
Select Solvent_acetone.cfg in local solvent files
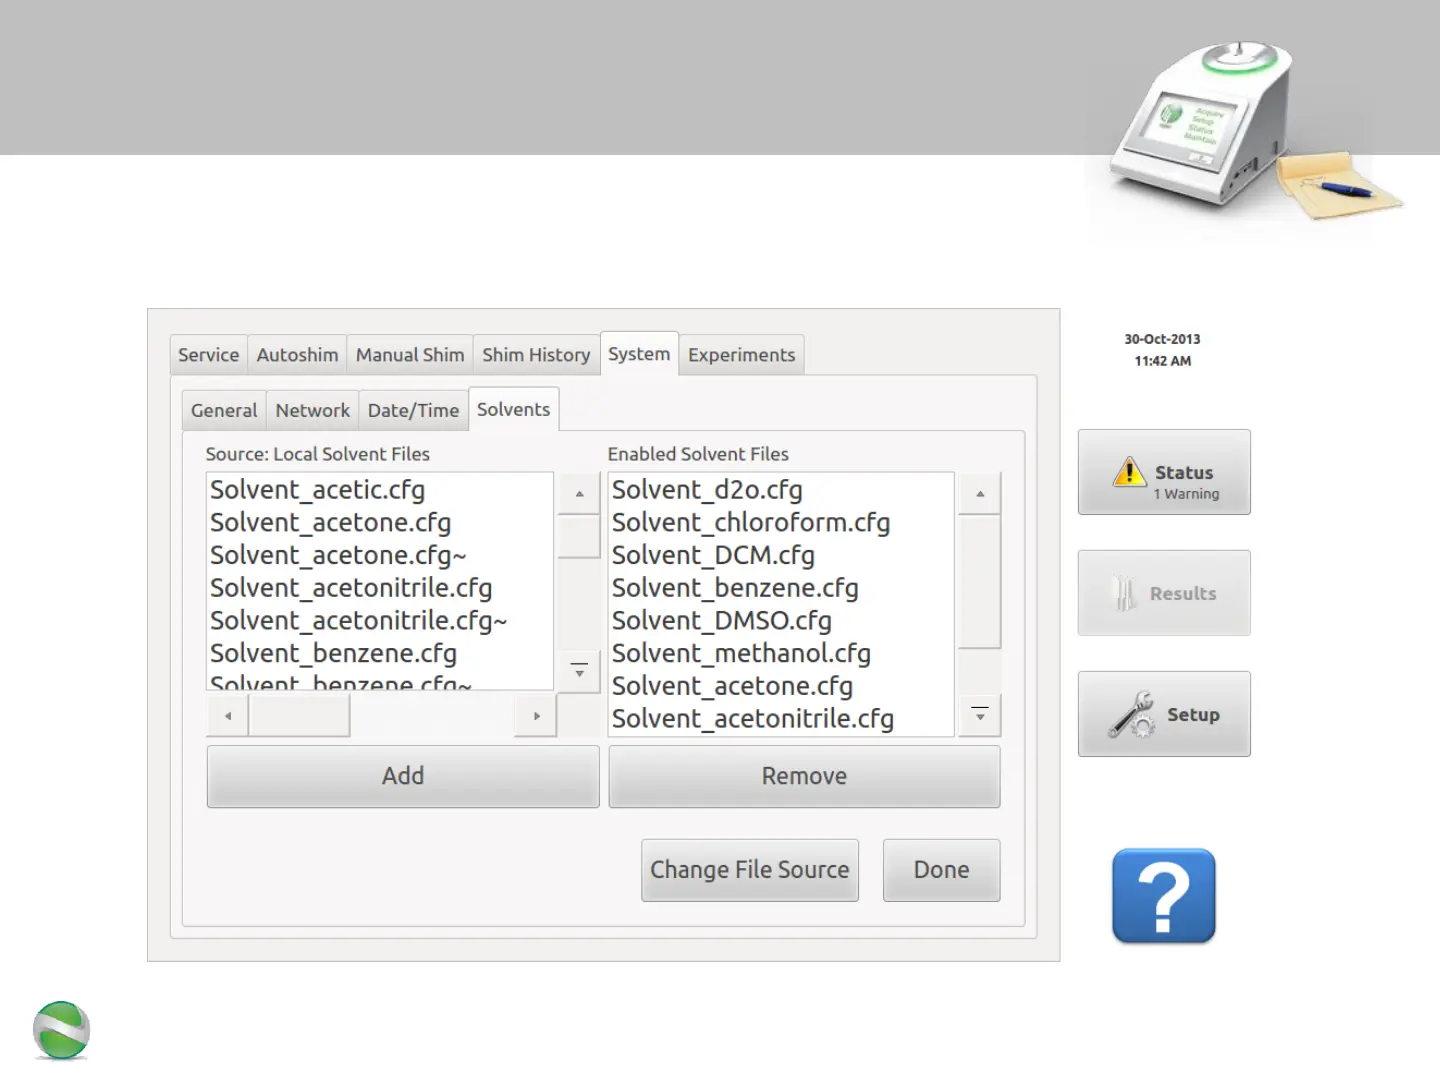pos(380,523)
